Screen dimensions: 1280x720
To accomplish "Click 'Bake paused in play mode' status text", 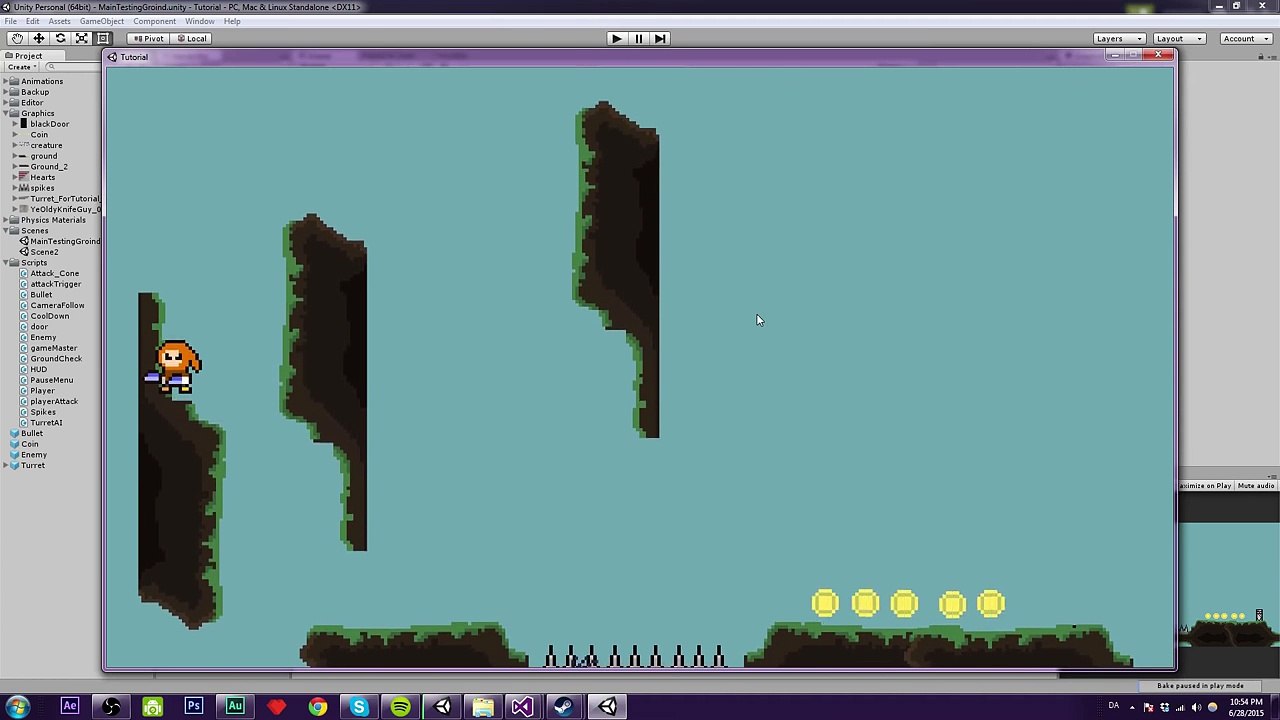I will point(1200,686).
